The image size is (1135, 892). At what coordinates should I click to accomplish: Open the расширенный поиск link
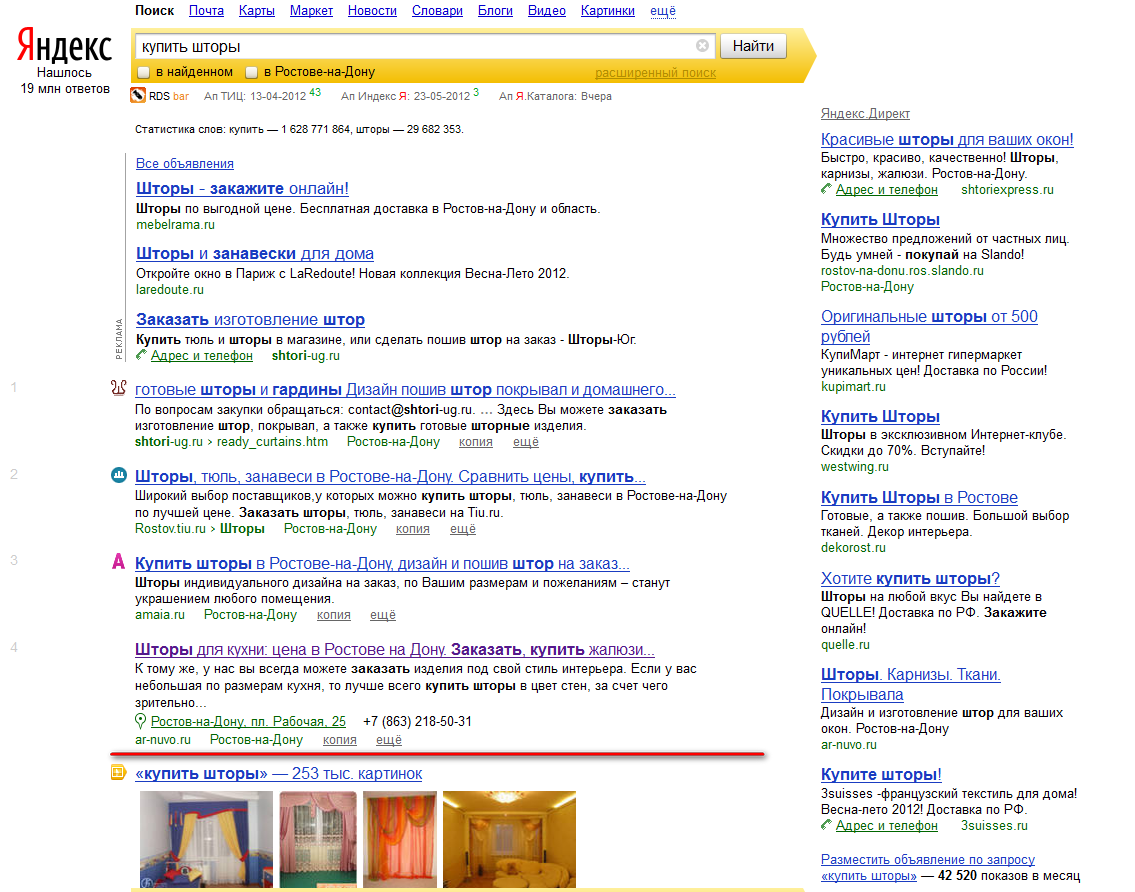655,72
